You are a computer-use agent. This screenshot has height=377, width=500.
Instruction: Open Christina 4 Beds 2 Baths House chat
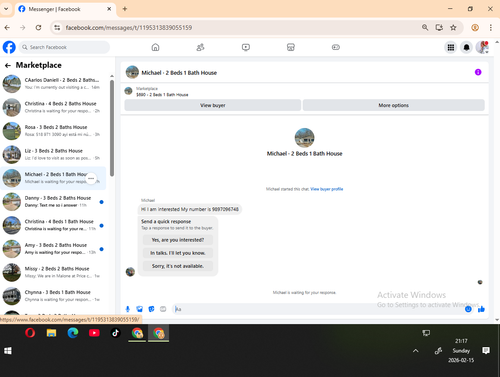click(53, 107)
